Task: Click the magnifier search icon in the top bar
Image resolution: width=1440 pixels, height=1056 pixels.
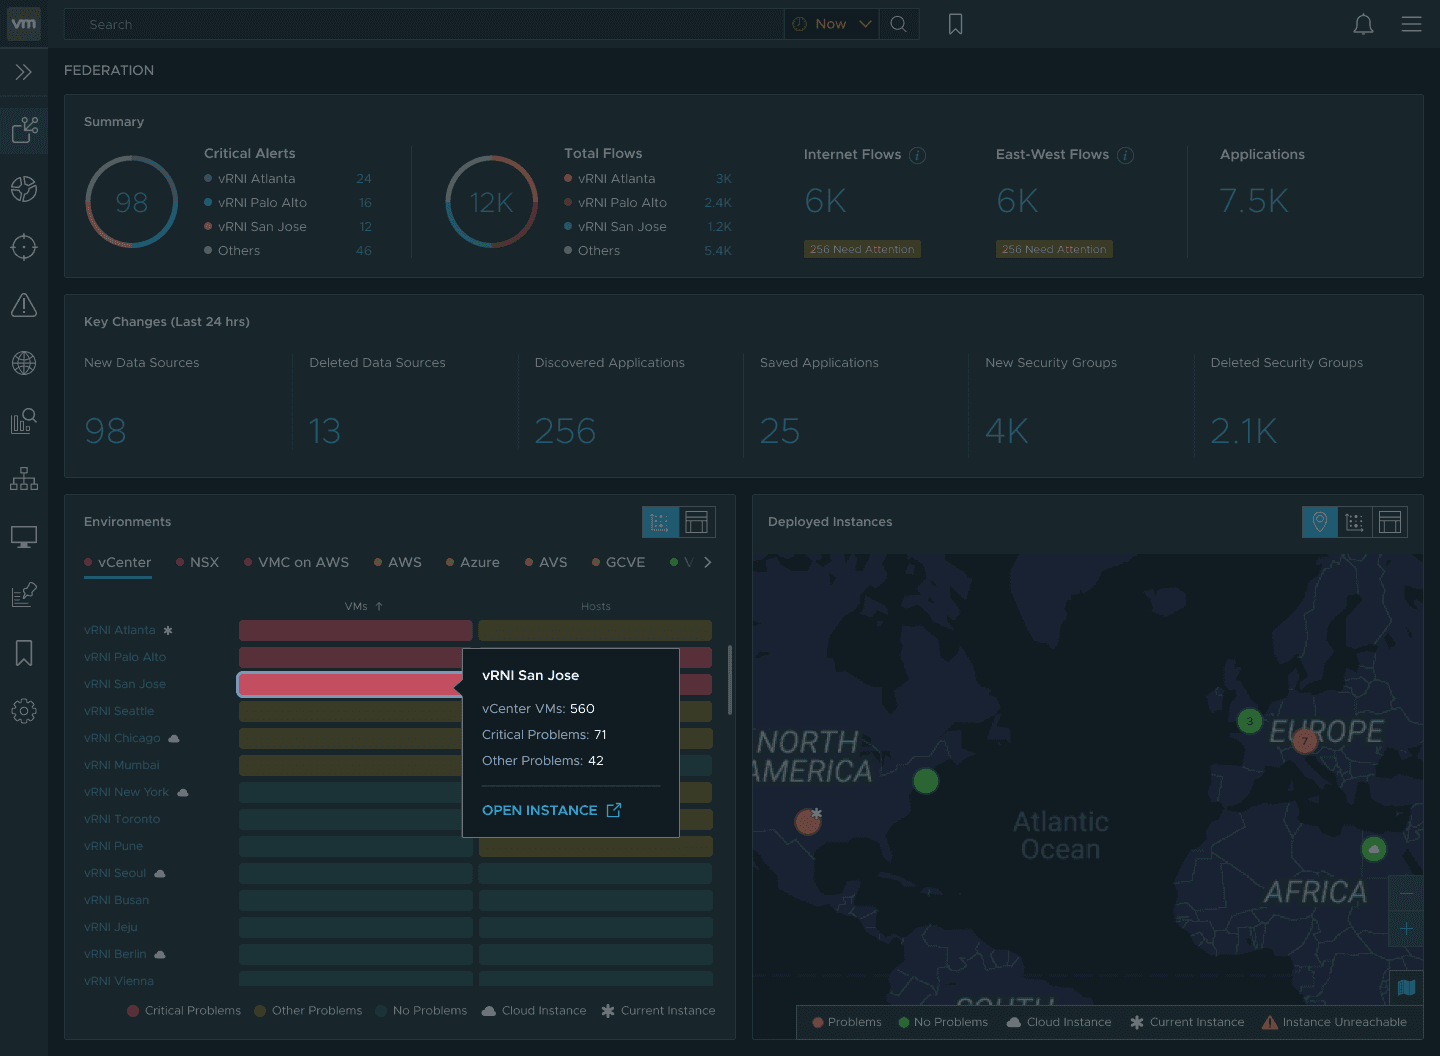Action: (x=899, y=24)
